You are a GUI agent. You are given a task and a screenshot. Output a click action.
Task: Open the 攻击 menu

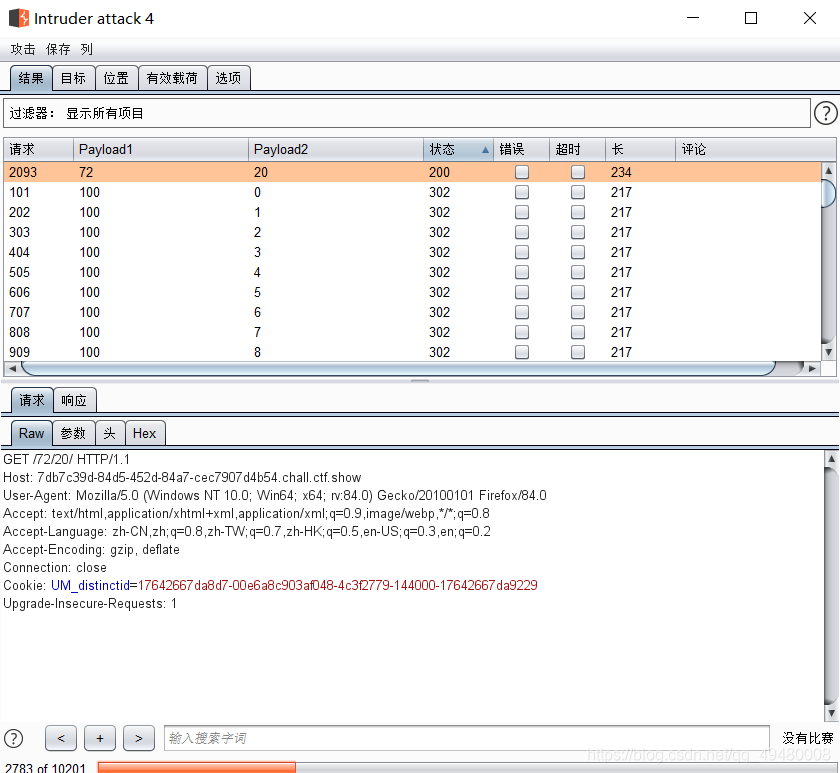[x=23, y=49]
